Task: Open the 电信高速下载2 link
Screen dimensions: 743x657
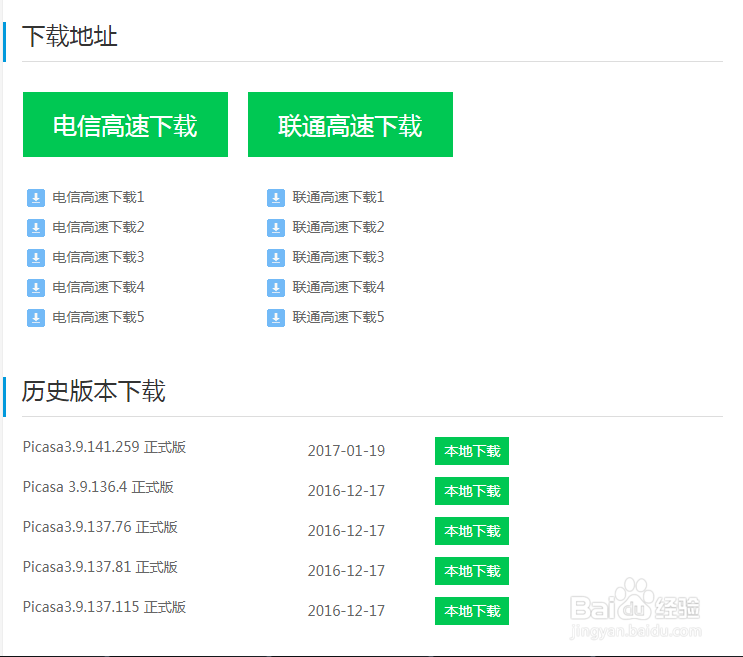Action: point(98,227)
